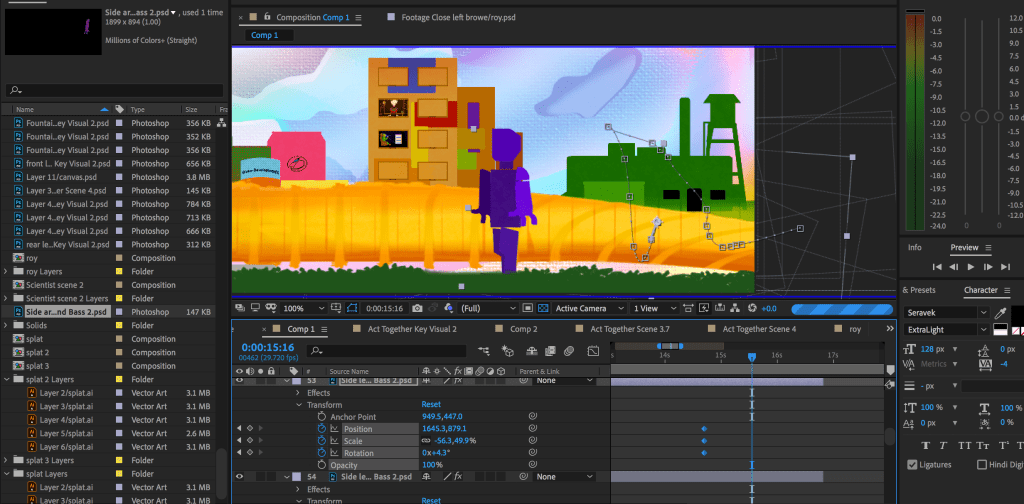Open the Active Camera view dropdown
Image resolution: width=1024 pixels, height=504 pixels.
point(586,308)
